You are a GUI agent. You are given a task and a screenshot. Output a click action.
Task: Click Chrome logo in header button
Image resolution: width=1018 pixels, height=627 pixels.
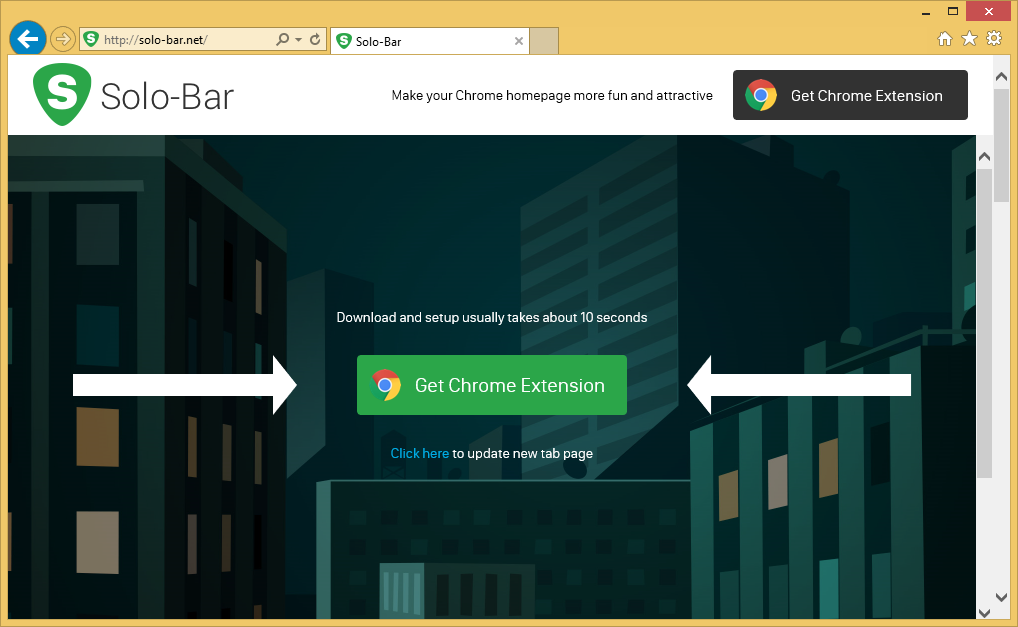[761, 95]
